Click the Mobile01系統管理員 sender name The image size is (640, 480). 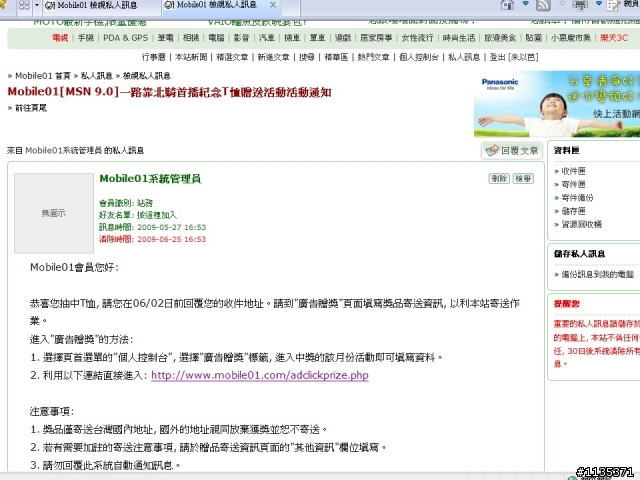click(x=150, y=179)
